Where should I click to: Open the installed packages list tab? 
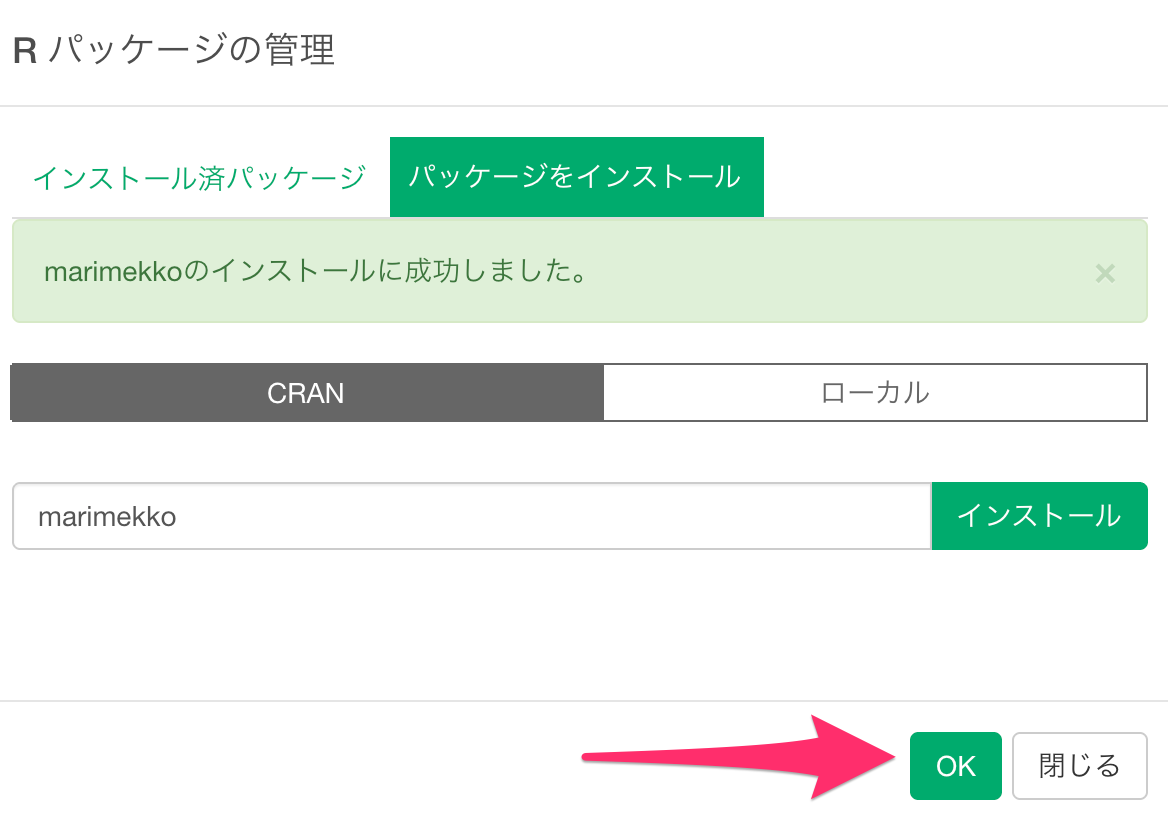200,177
